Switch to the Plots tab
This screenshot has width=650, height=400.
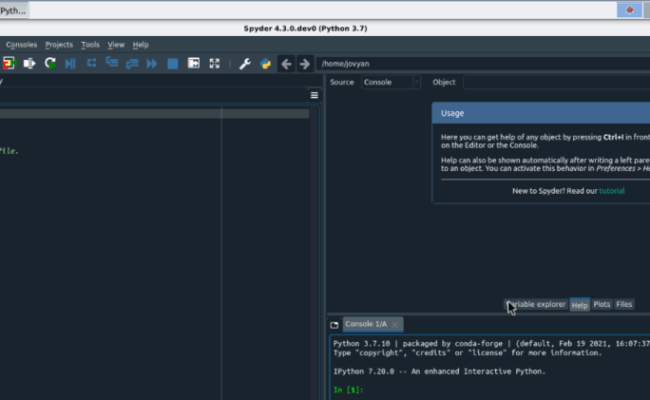pyautogui.click(x=601, y=304)
